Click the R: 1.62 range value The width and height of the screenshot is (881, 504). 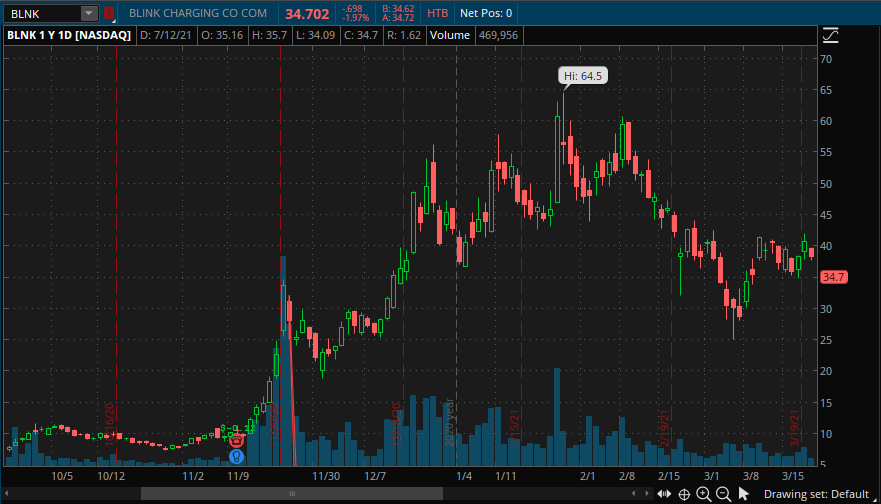pyautogui.click(x=404, y=35)
